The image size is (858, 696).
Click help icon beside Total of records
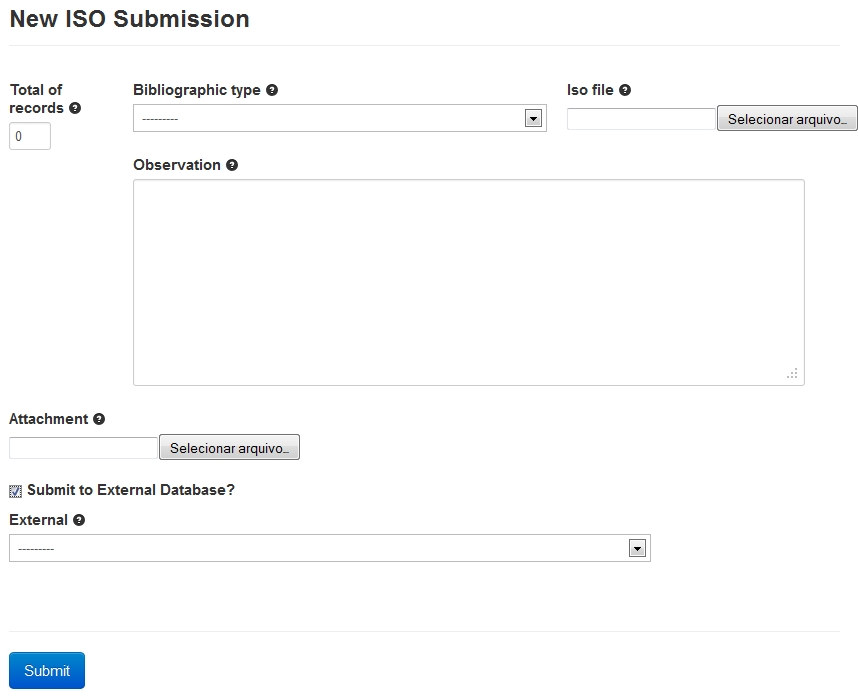click(75, 108)
